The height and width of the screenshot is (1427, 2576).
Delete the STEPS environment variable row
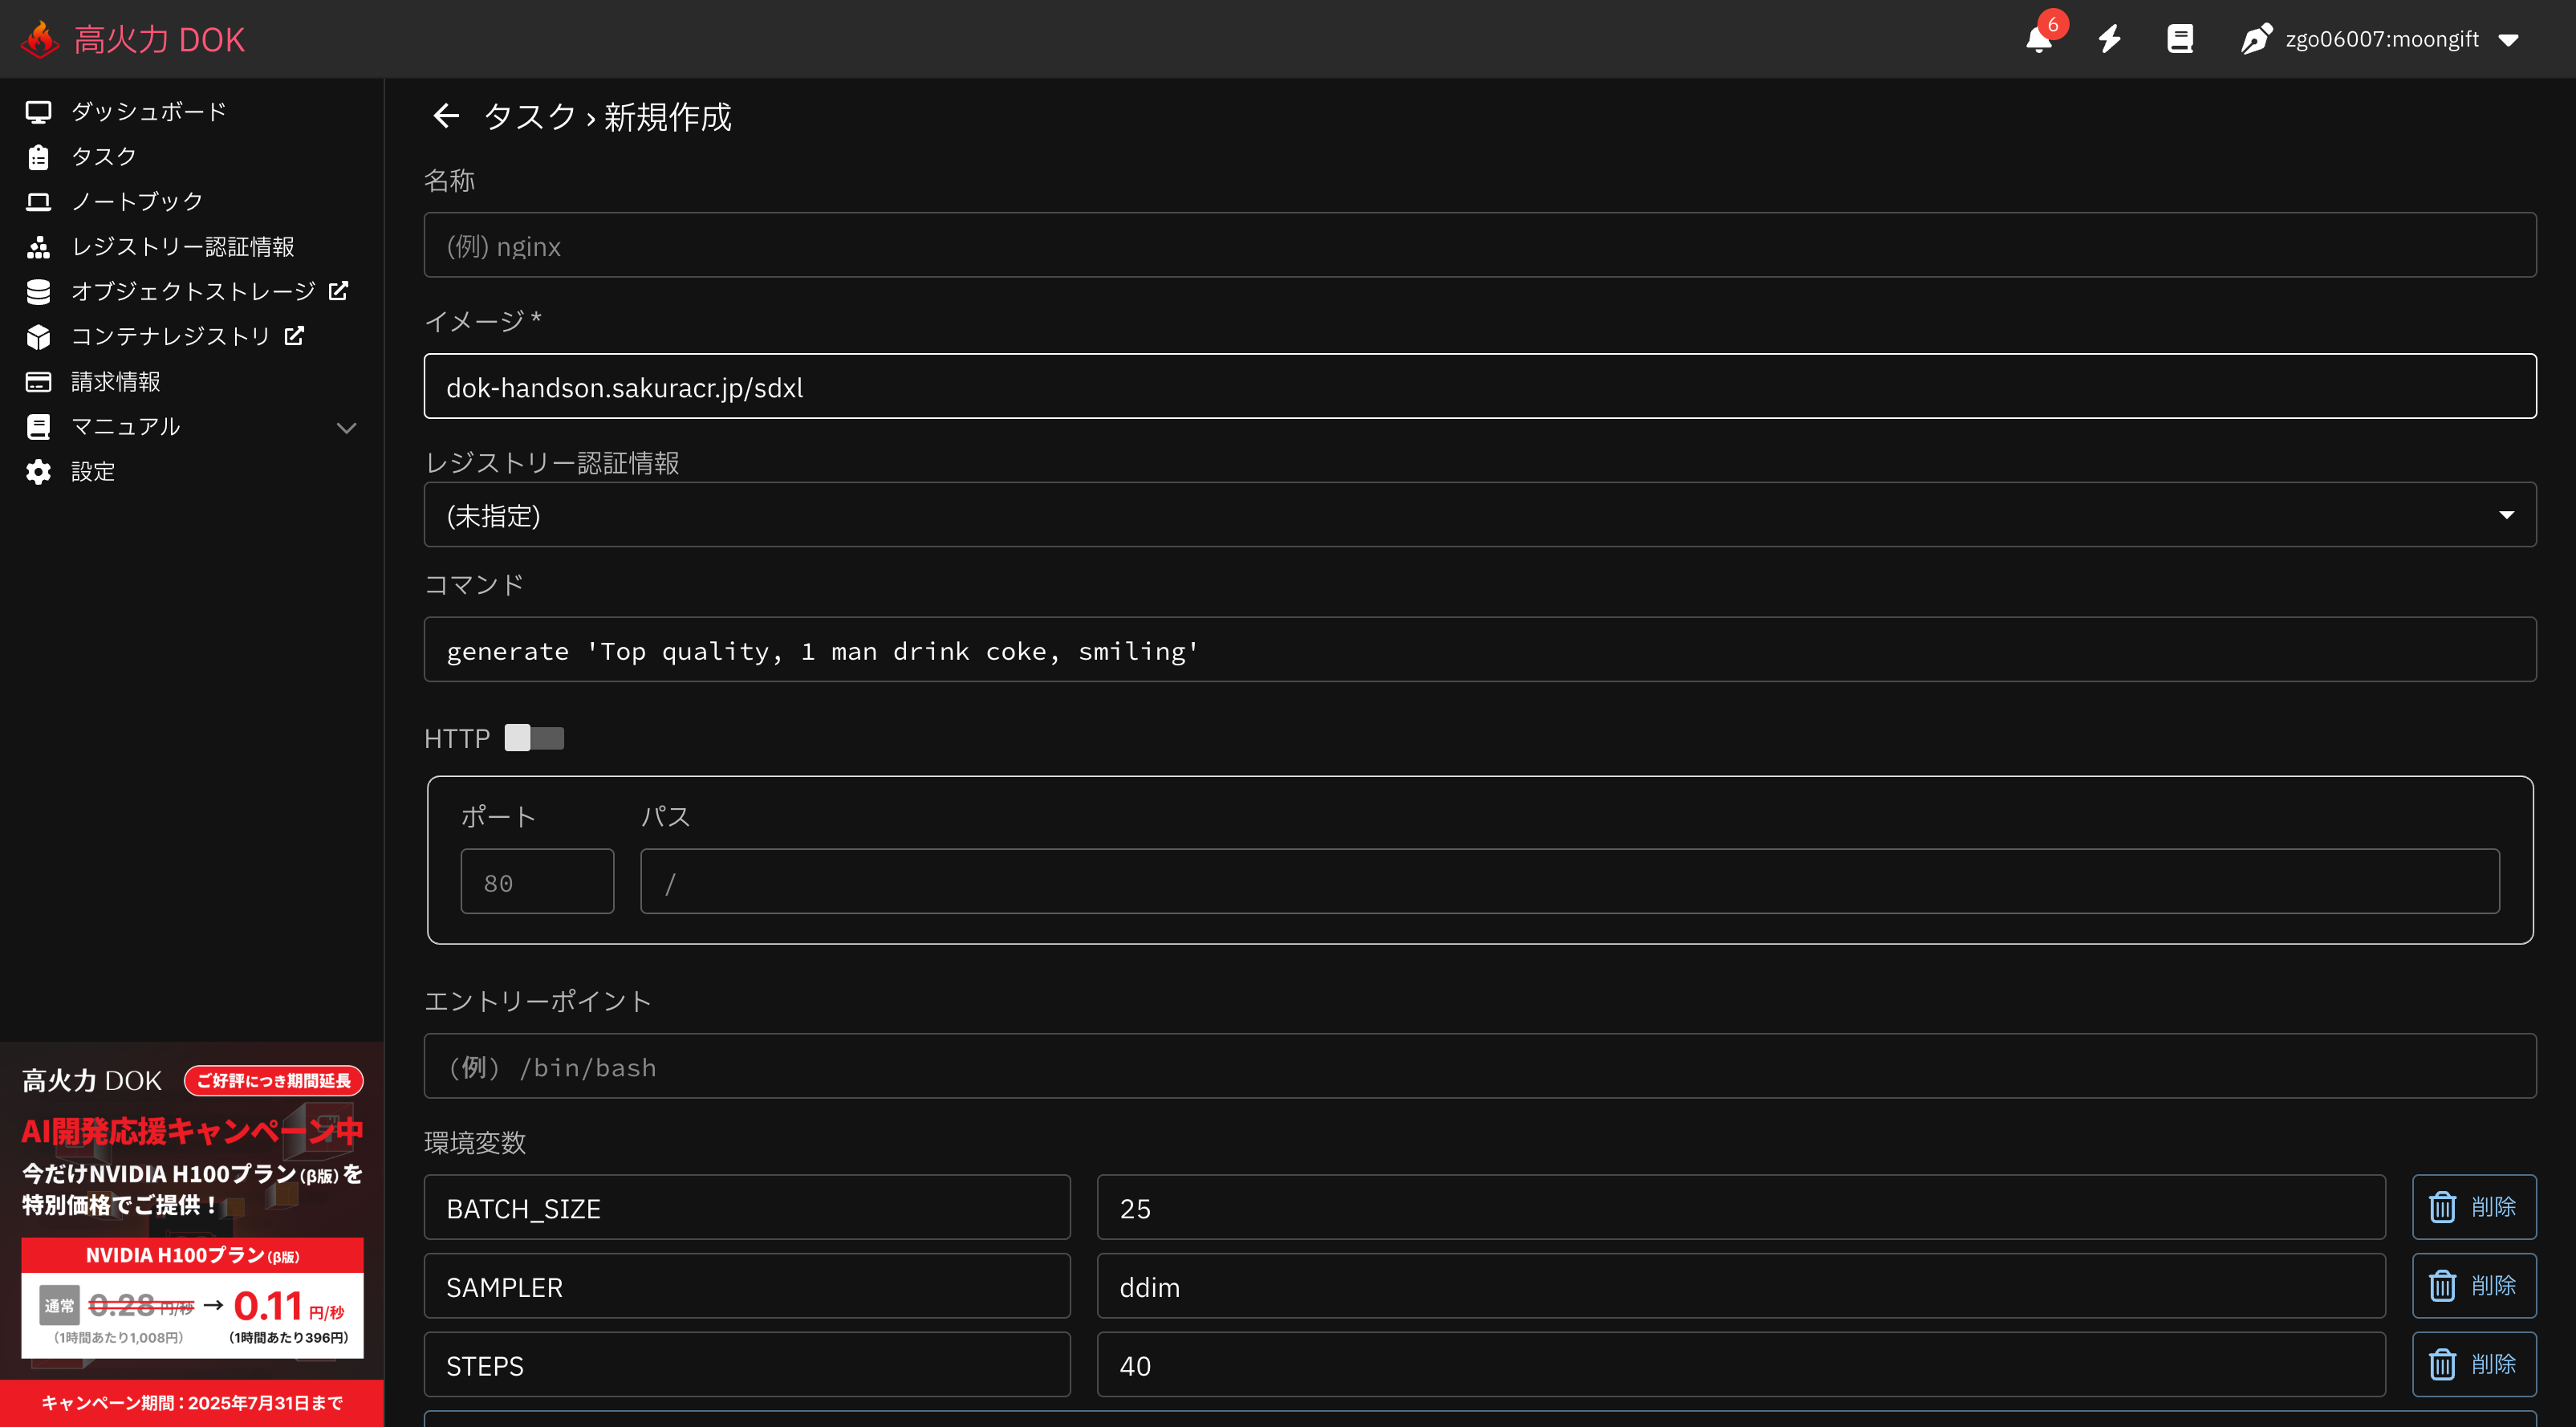pyautogui.click(x=2473, y=1364)
